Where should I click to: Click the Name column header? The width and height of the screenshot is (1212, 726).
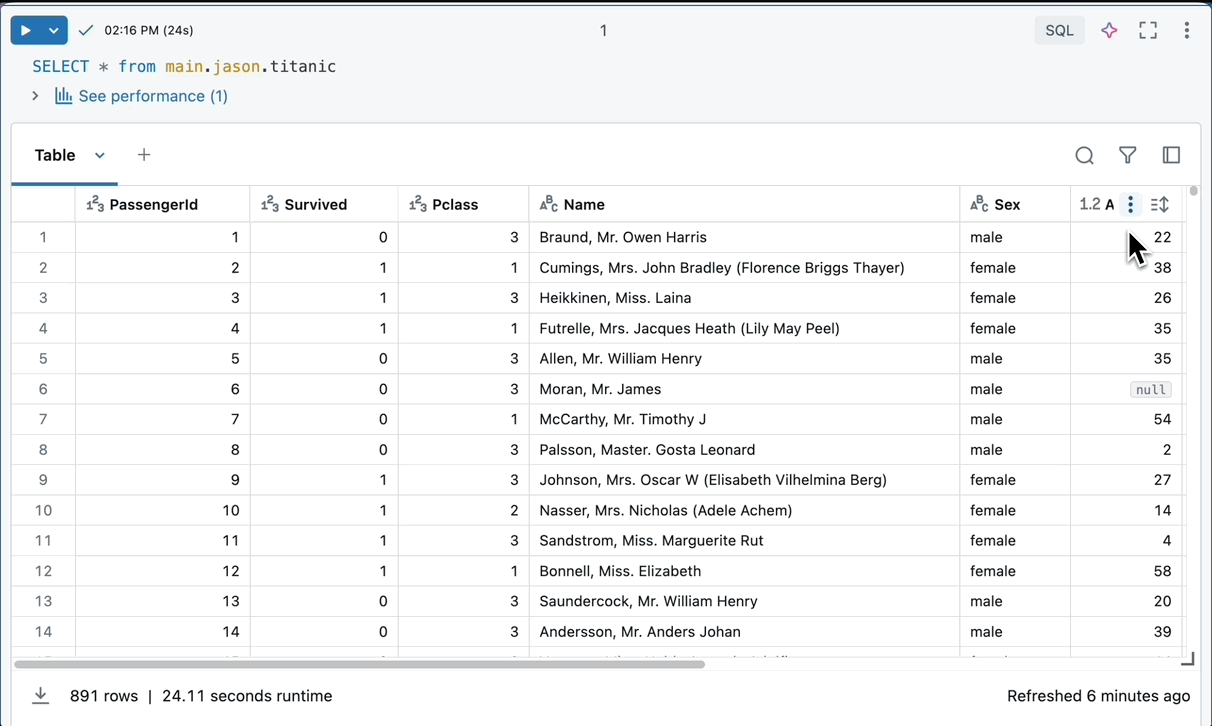coord(584,205)
